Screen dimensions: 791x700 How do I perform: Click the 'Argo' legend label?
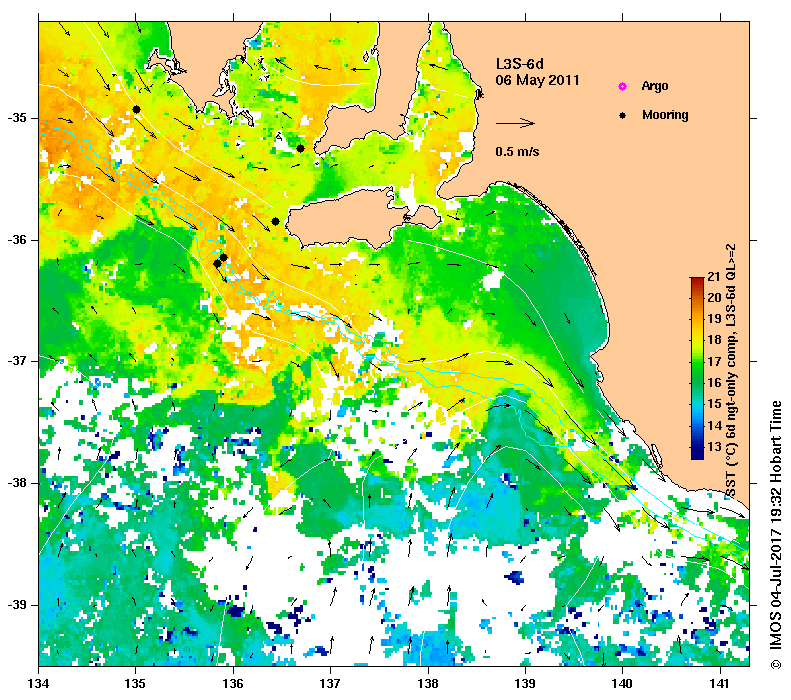(x=655, y=86)
